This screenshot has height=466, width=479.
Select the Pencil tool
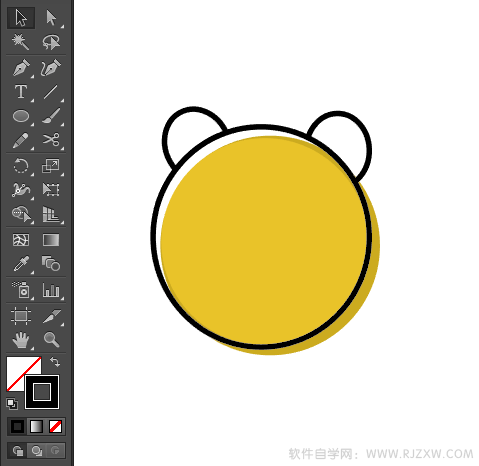point(21,140)
